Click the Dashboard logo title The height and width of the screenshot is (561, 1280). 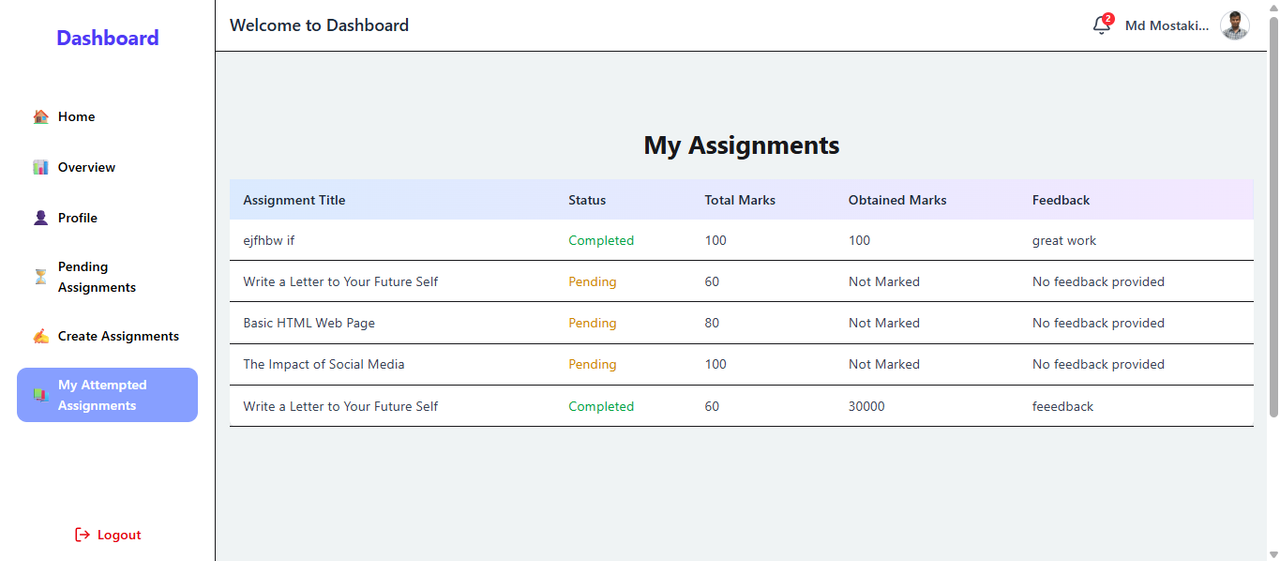107,38
